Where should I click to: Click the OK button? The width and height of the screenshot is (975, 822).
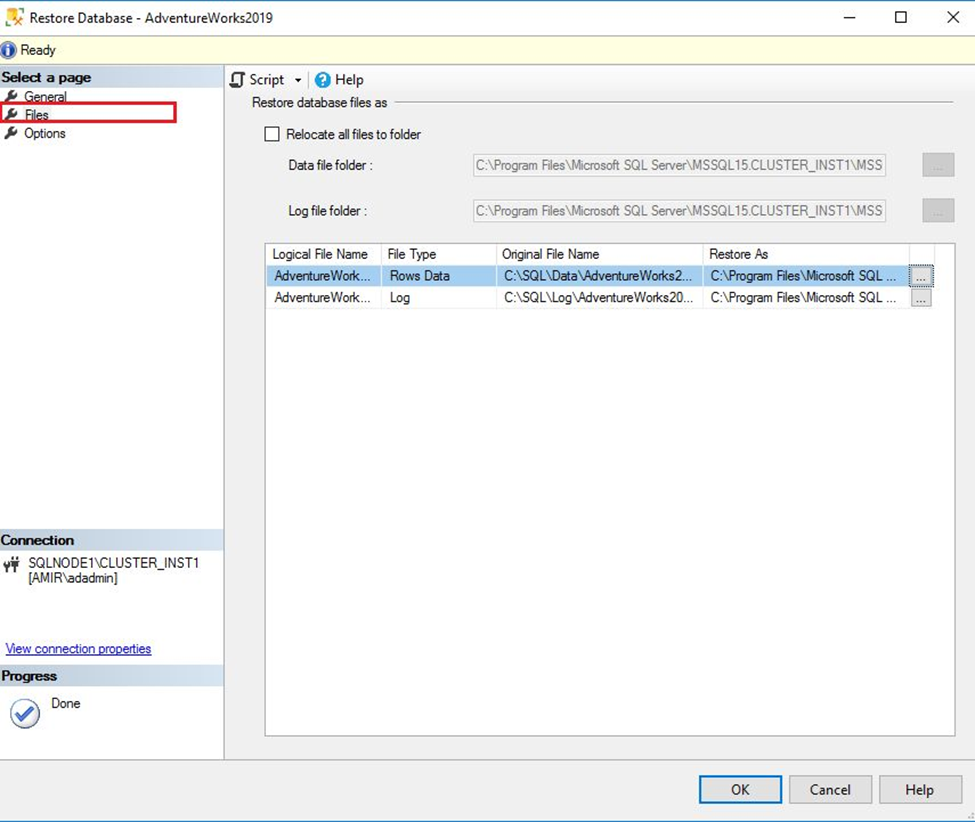tap(739, 789)
